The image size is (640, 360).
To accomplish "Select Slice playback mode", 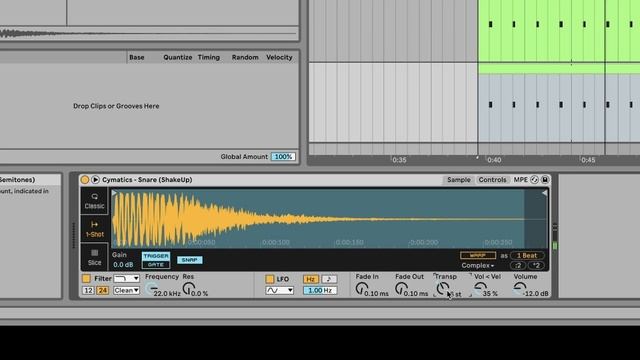I will click(x=94, y=257).
